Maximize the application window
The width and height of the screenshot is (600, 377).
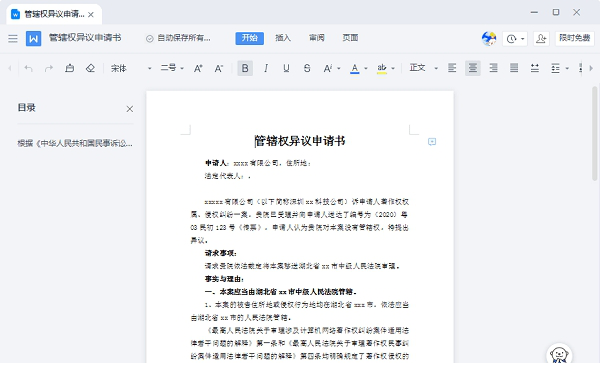556,12
